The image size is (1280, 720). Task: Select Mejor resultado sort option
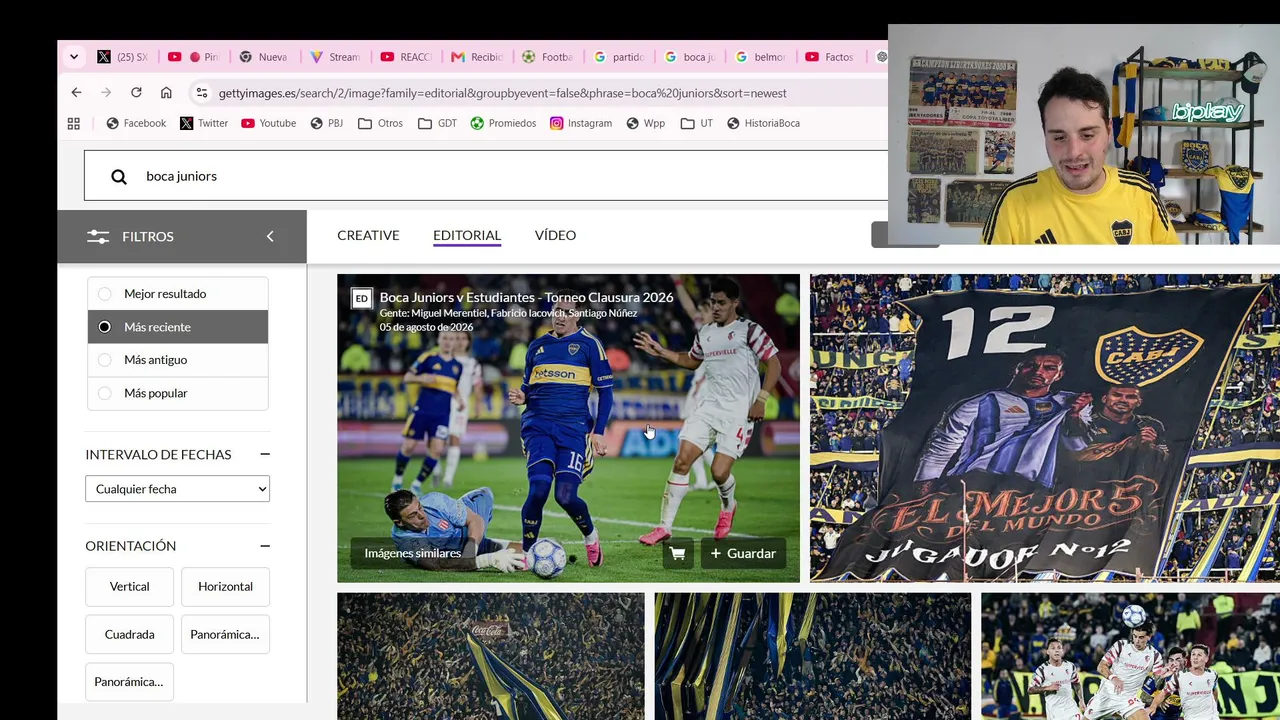tap(177, 294)
